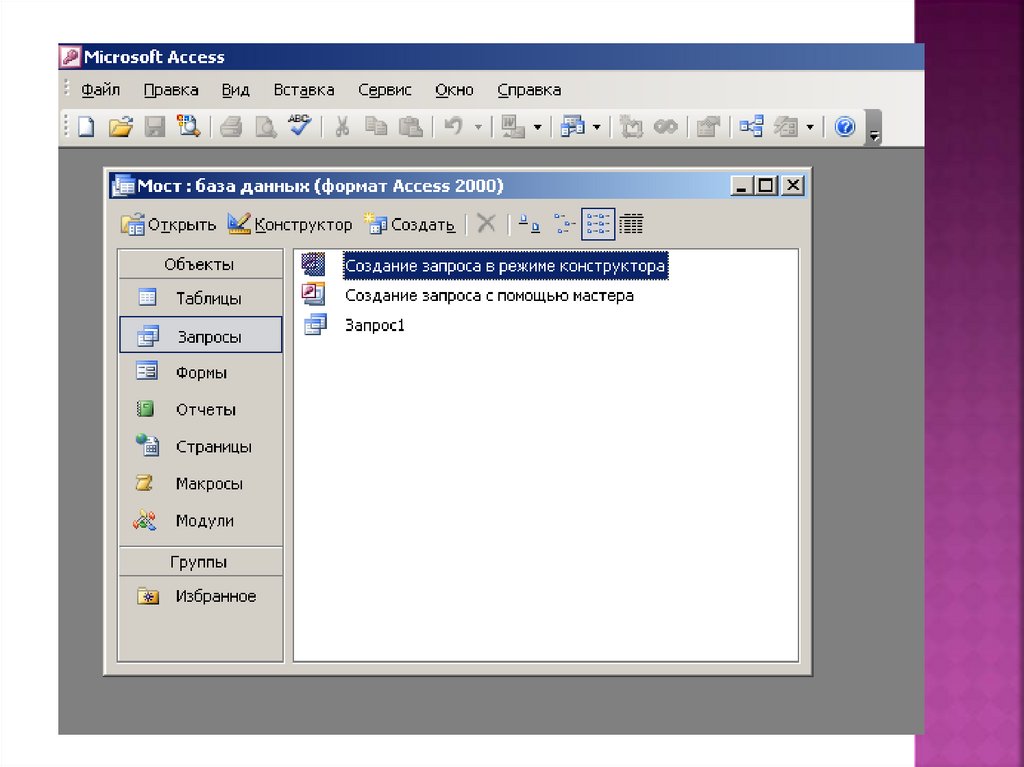The image size is (1024, 767).
Task: Select Отчеты in the objects pane
Action: click(200, 409)
